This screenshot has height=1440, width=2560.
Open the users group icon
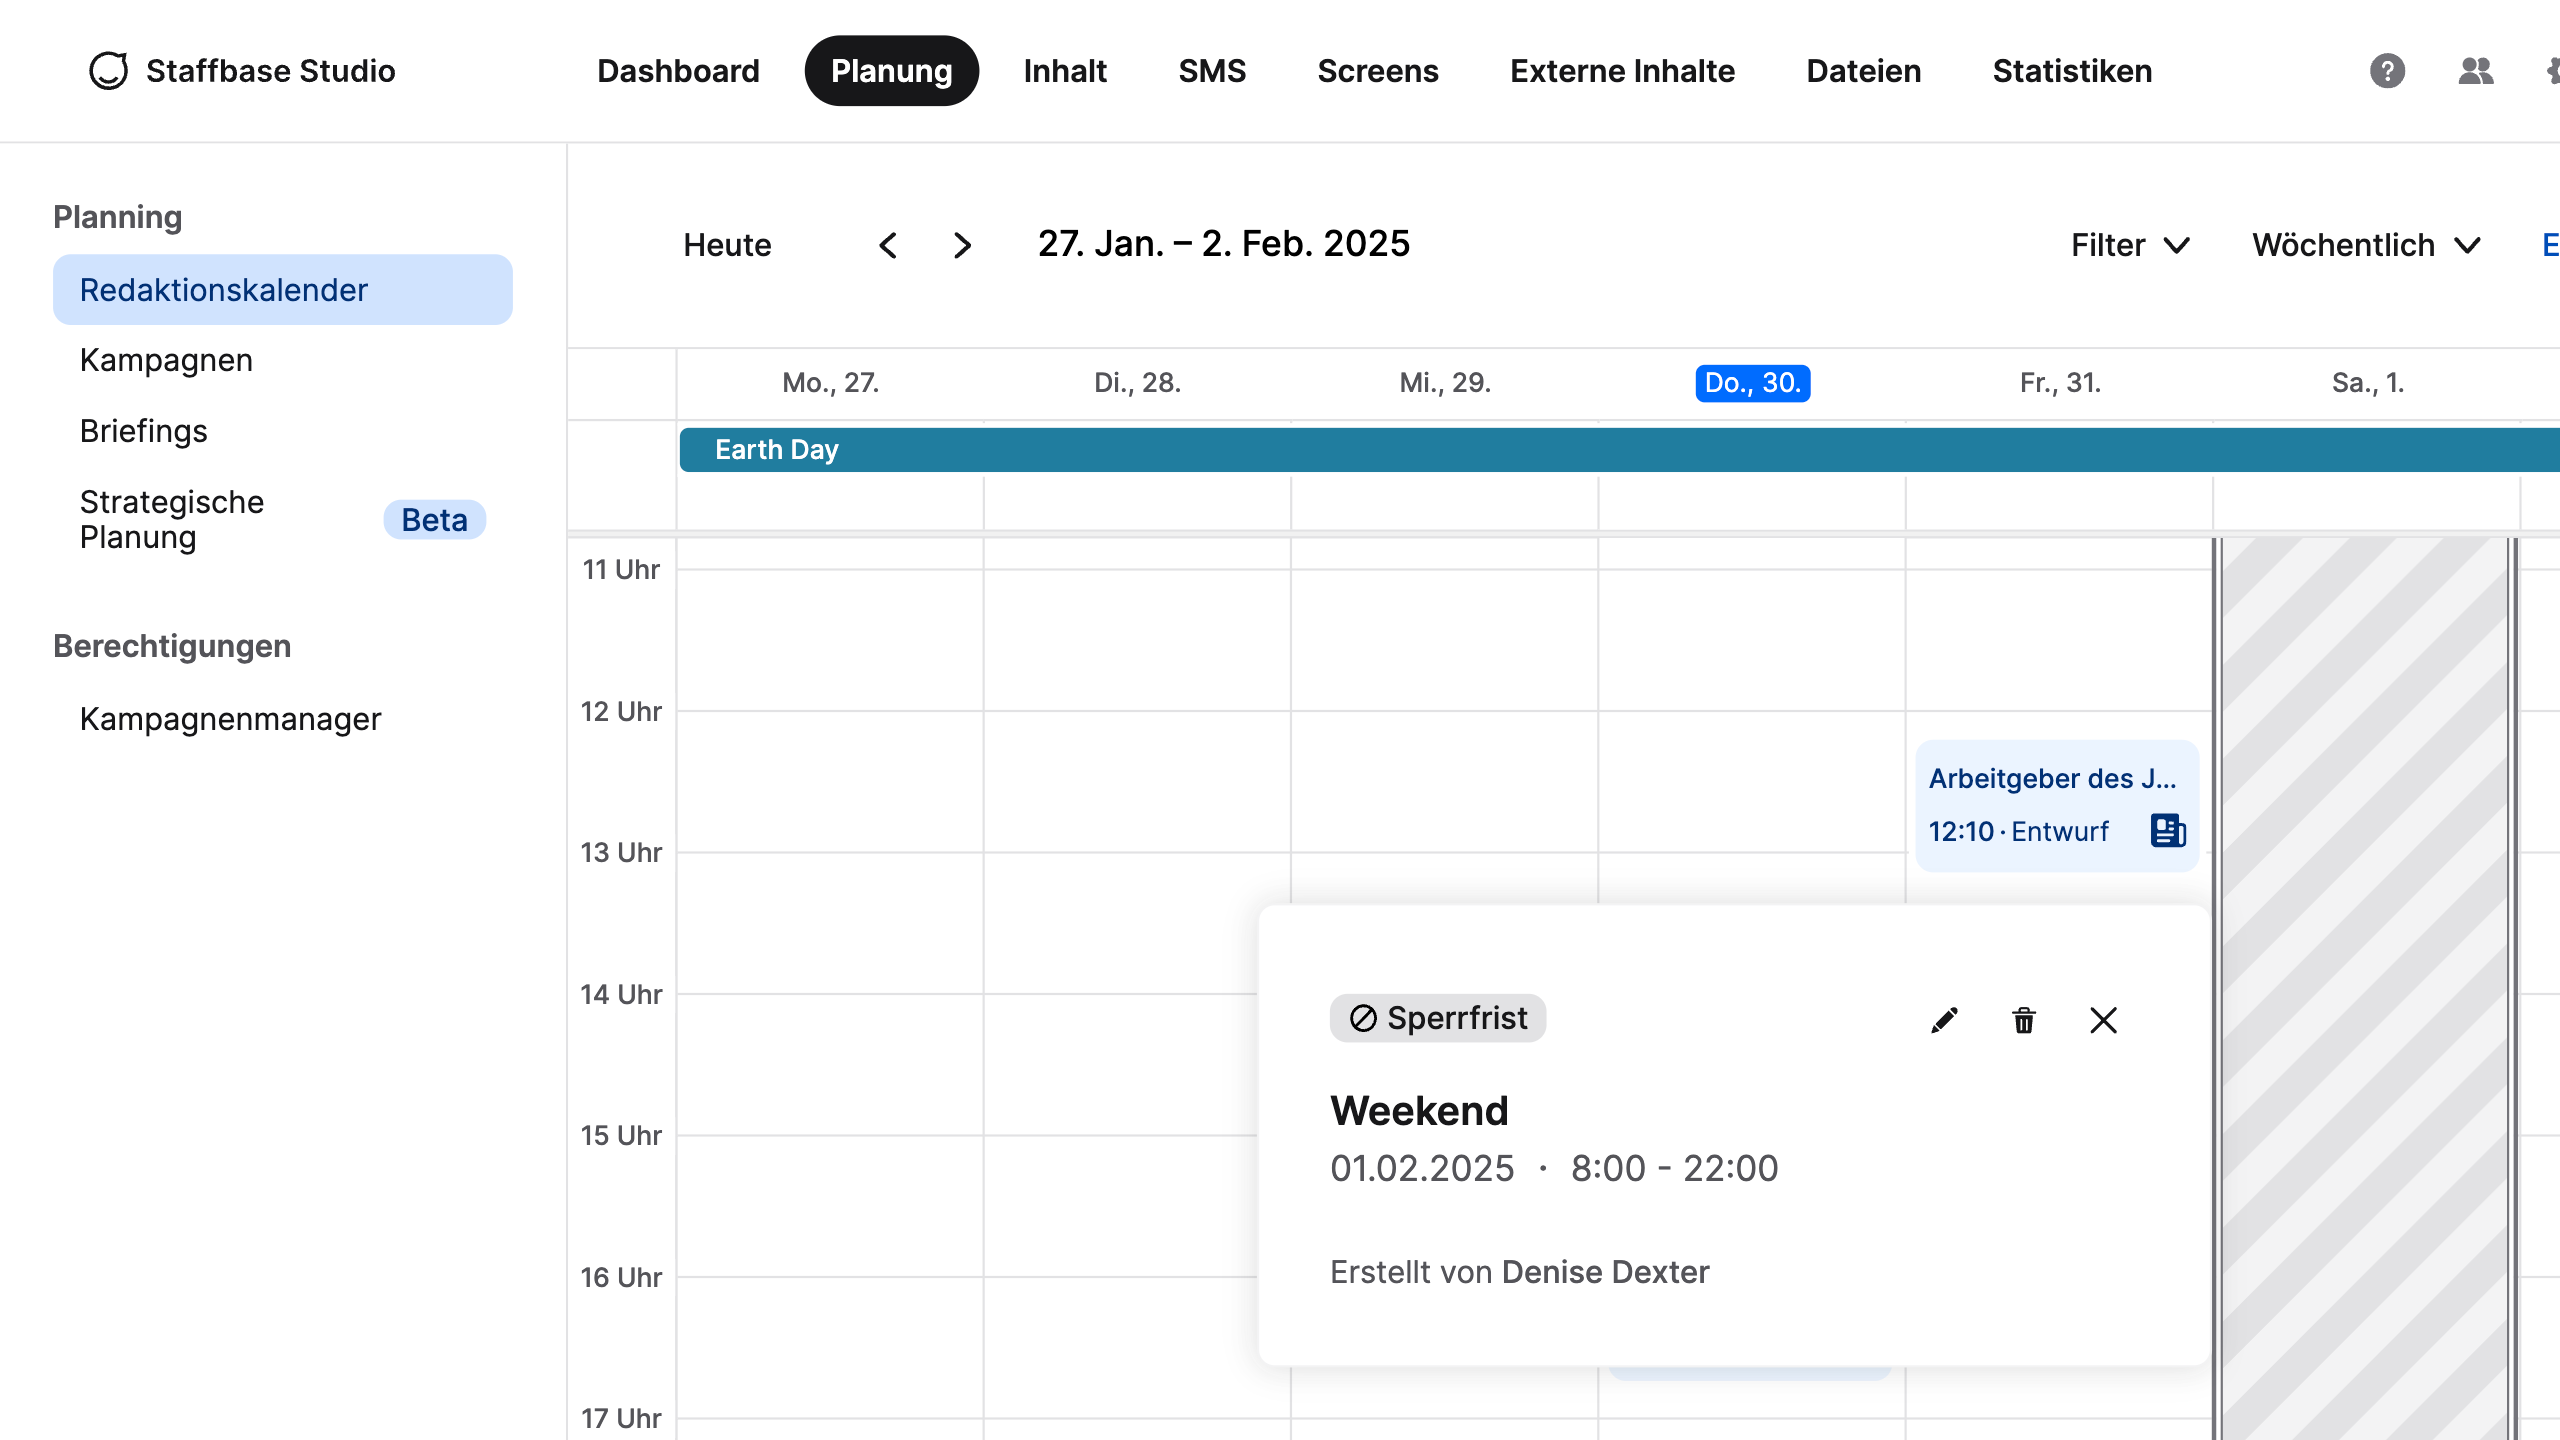pos(2476,71)
